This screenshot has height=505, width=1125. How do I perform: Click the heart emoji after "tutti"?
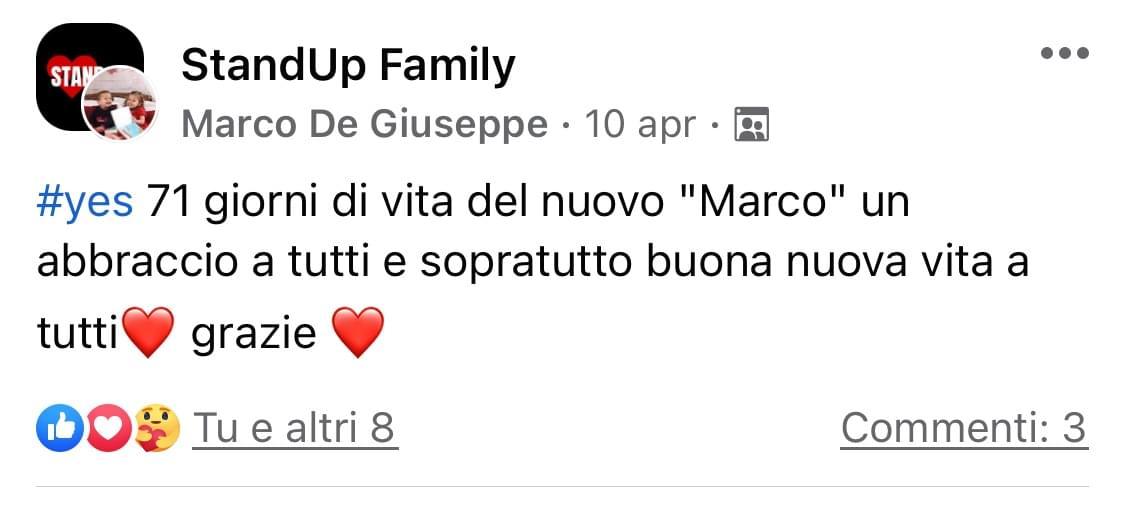(147, 333)
